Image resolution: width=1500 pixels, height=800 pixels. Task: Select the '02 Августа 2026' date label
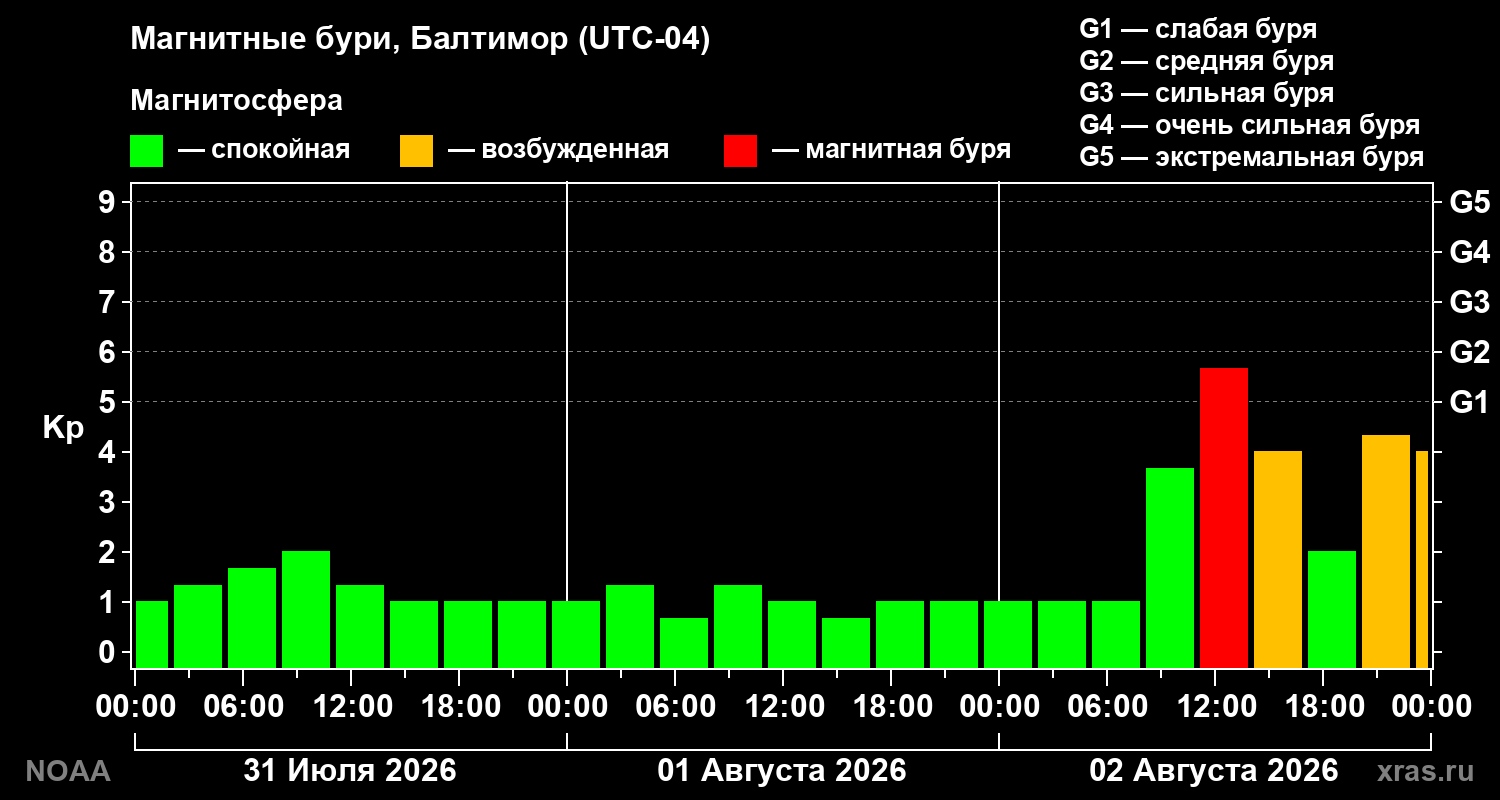point(1214,771)
